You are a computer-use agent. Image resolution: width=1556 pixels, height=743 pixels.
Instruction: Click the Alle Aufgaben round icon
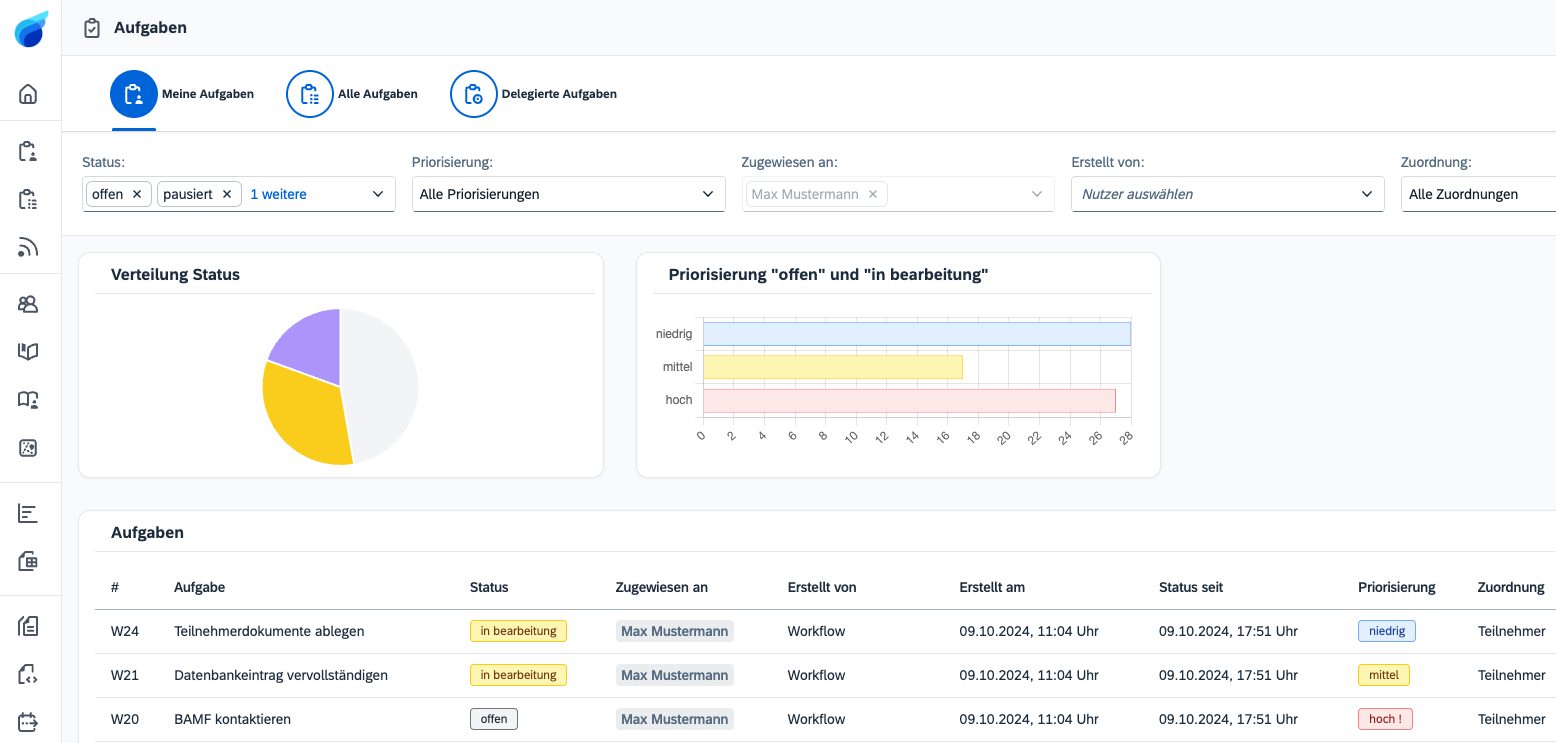[x=310, y=94]
